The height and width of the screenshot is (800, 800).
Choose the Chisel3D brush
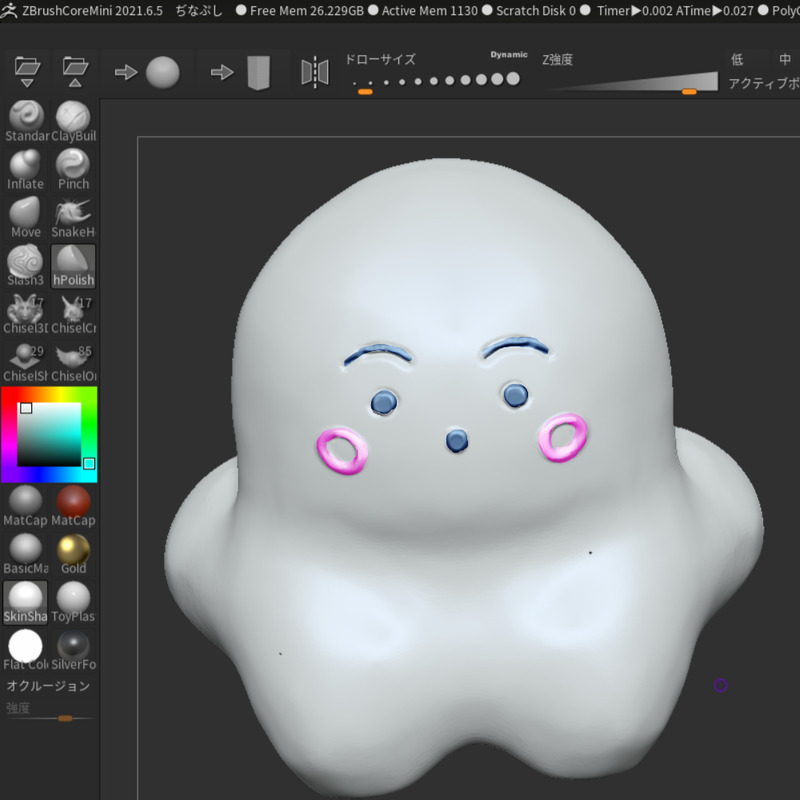(26, 312)
